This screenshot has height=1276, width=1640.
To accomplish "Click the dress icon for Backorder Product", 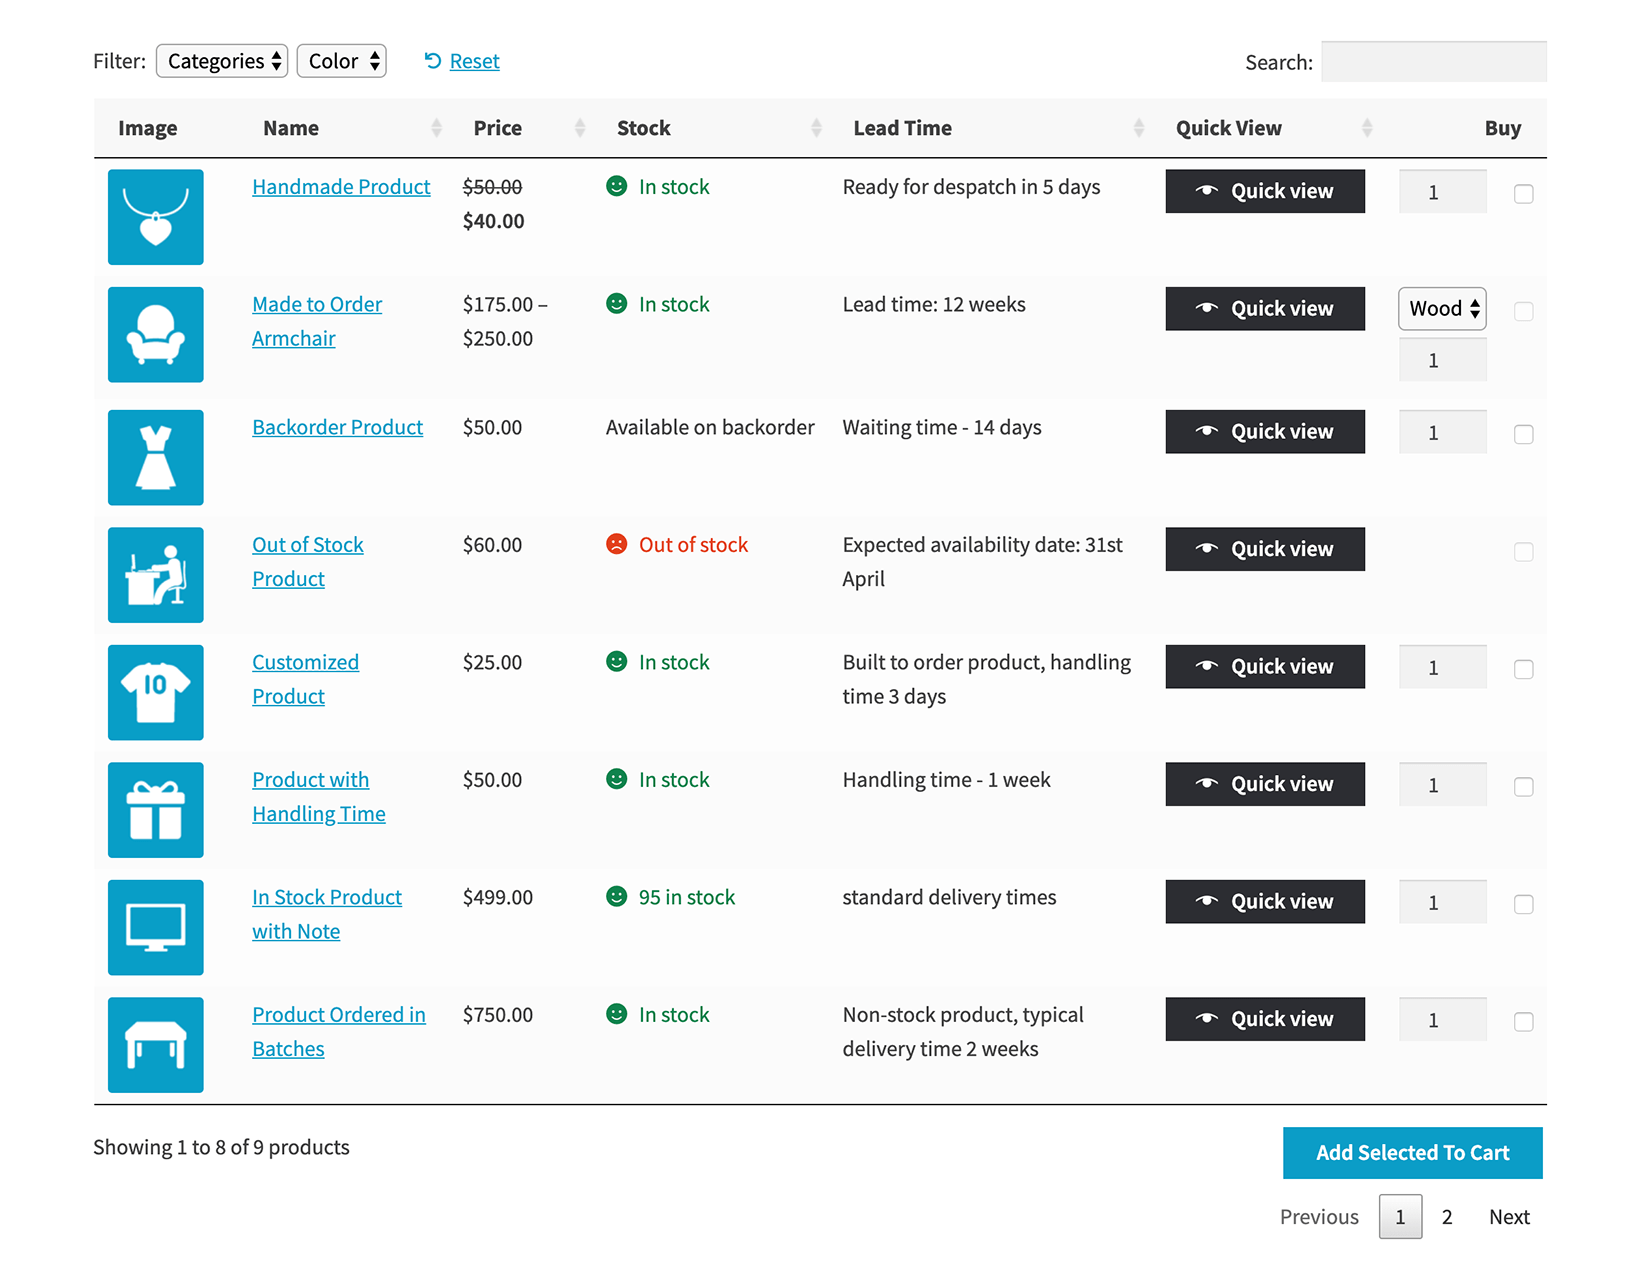I will (155, 457).
